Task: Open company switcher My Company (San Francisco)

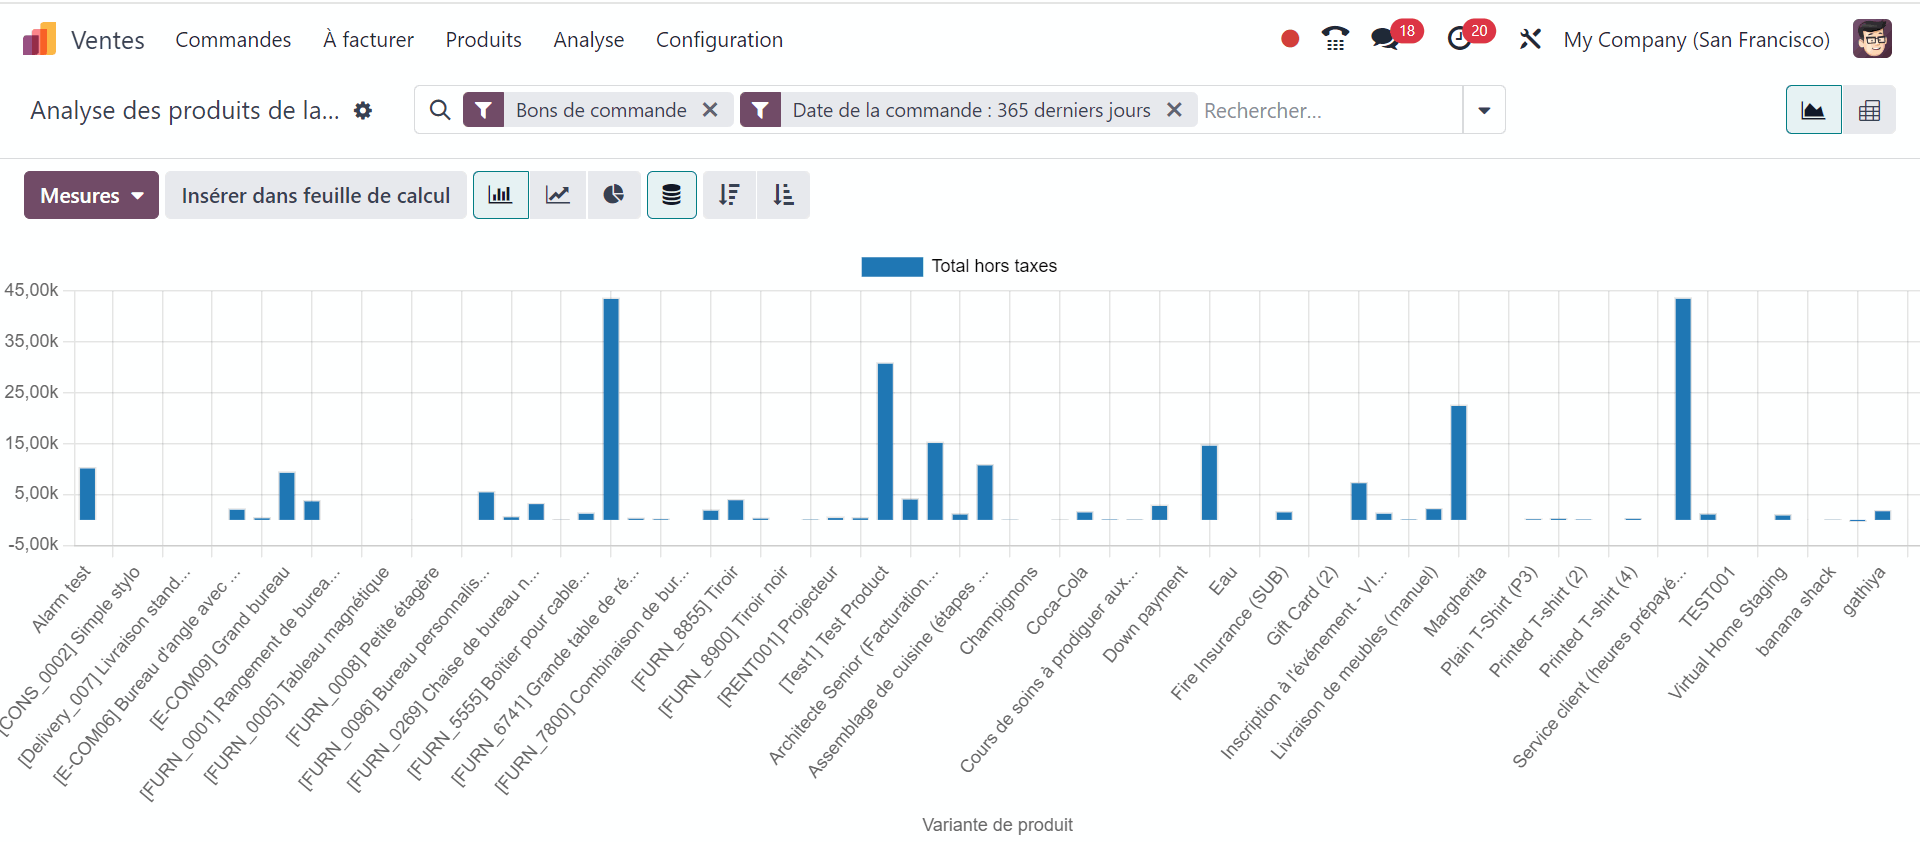Action: pos(1696,40)
